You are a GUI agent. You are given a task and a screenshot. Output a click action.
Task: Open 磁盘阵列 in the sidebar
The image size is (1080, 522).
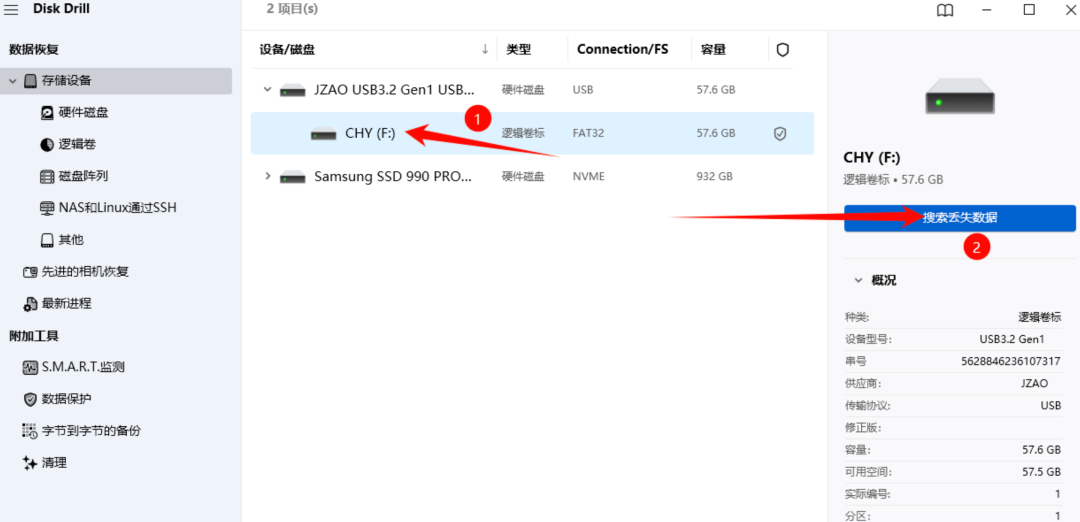point(83,176)
